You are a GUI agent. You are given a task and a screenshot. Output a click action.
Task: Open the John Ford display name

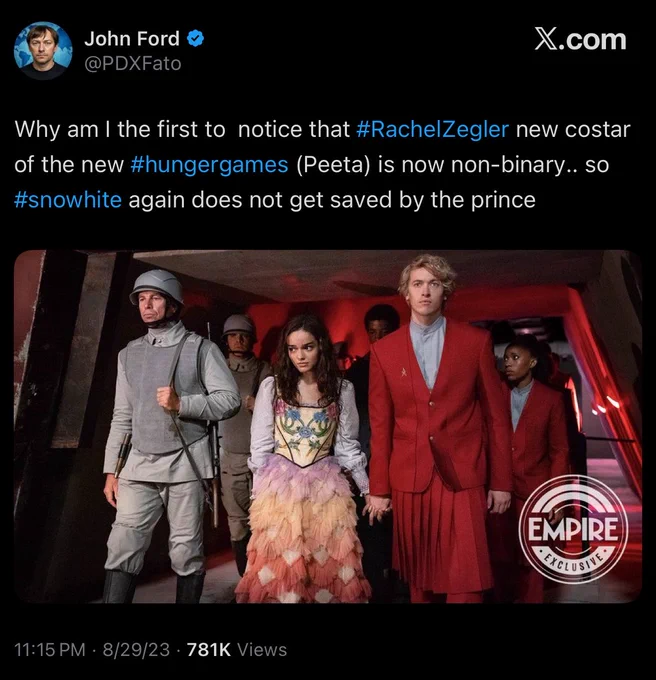(x=132, y=39)
